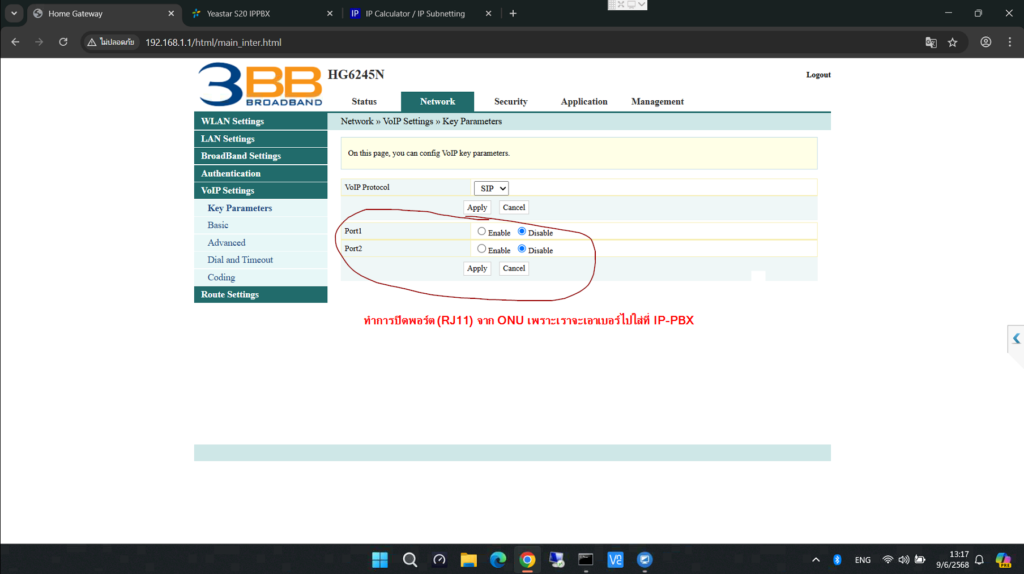This screenshot has height=574, width=1024.
Task: Open the Application tab
Action: [x=584, y=102]
